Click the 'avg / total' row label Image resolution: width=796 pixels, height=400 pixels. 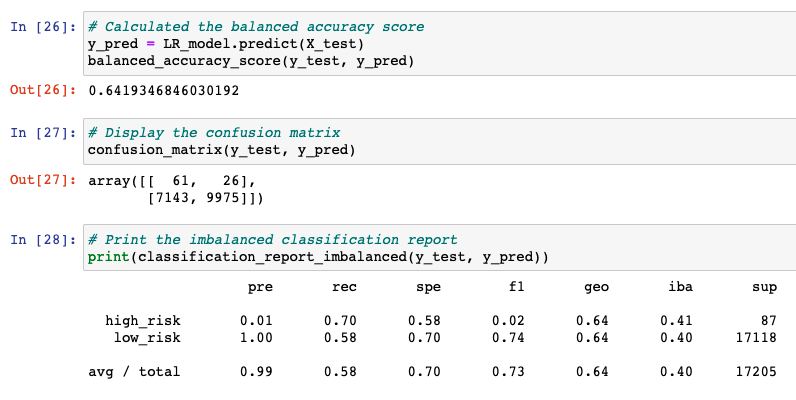point(134,372)
